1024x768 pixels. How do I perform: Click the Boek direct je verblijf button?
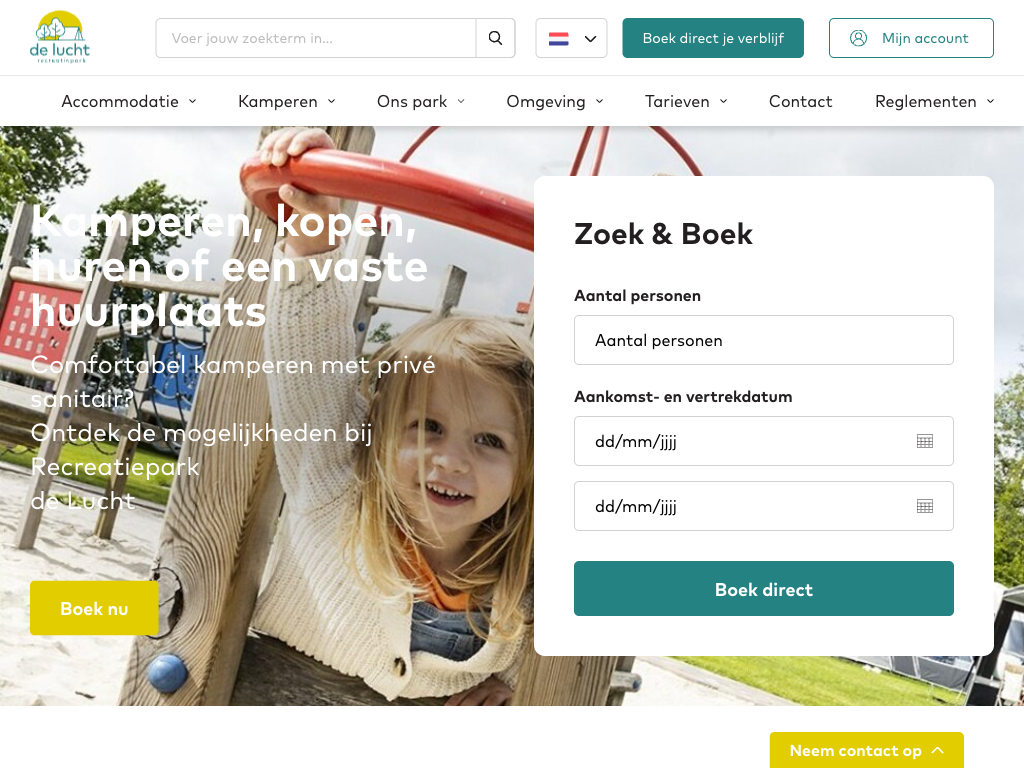tap(712, 38)
